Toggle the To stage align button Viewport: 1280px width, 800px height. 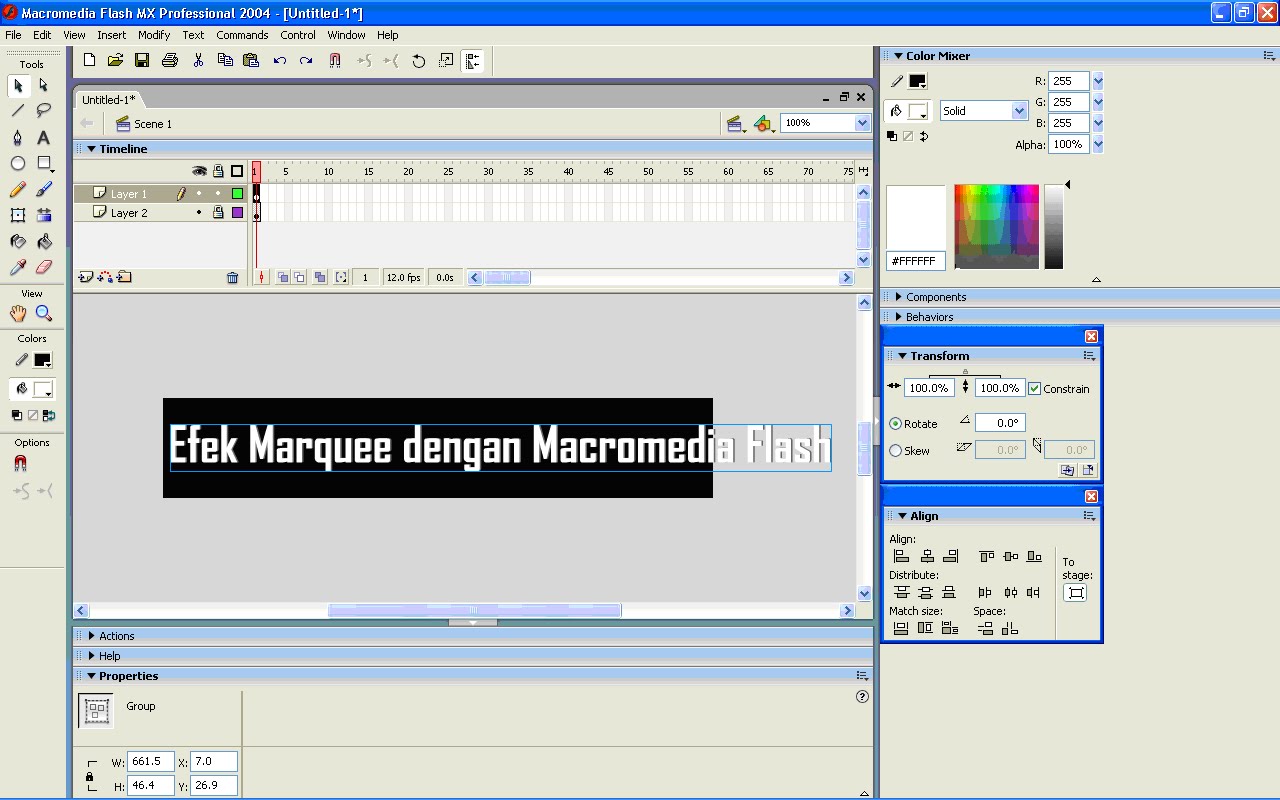1076,593
